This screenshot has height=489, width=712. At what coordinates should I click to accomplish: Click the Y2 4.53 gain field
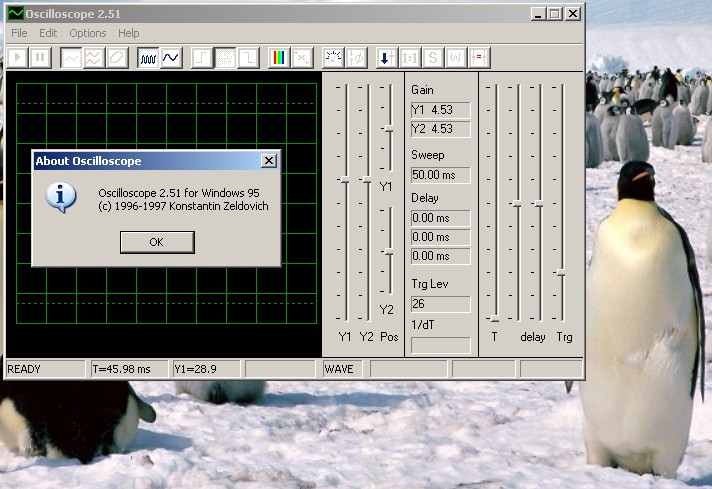click(x=440, y=129)
